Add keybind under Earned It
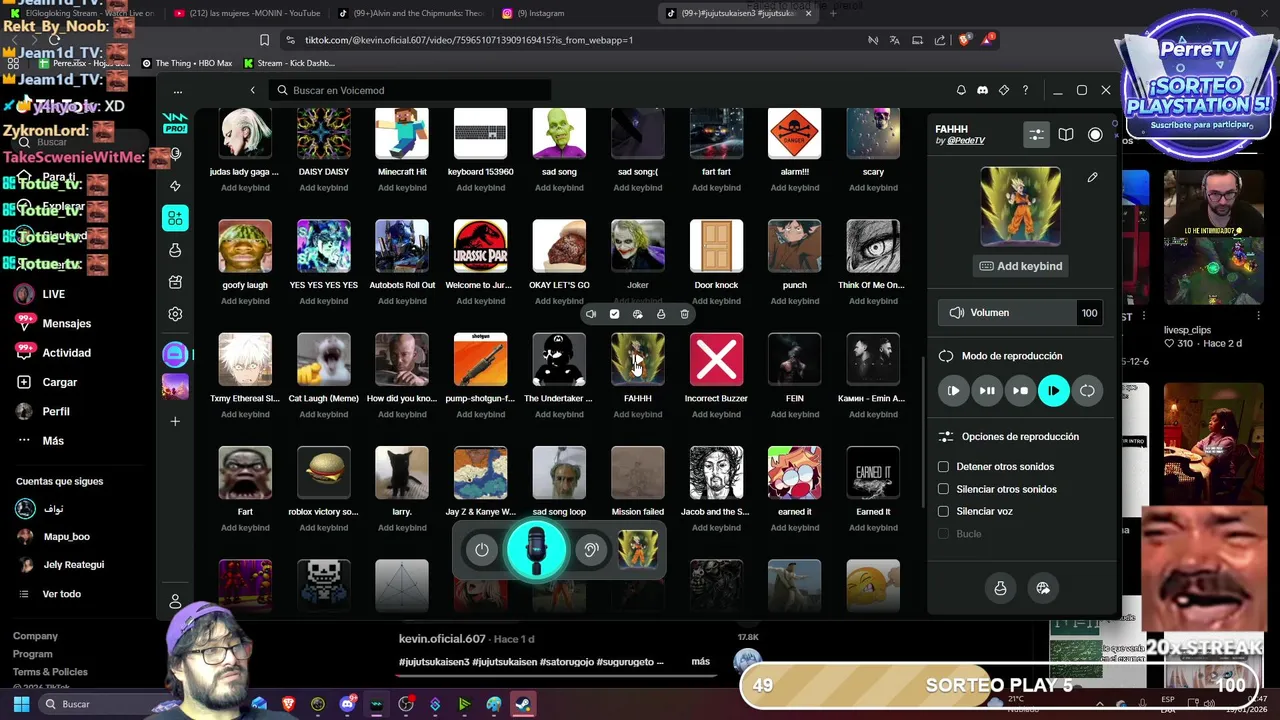 873,528
